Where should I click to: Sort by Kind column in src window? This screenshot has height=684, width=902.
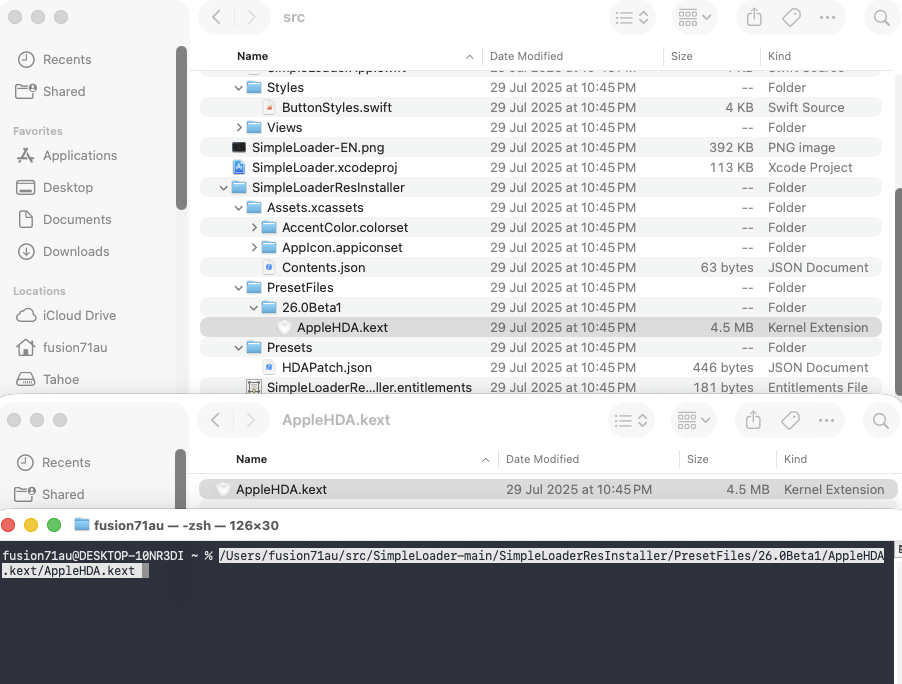pos(779,56)
